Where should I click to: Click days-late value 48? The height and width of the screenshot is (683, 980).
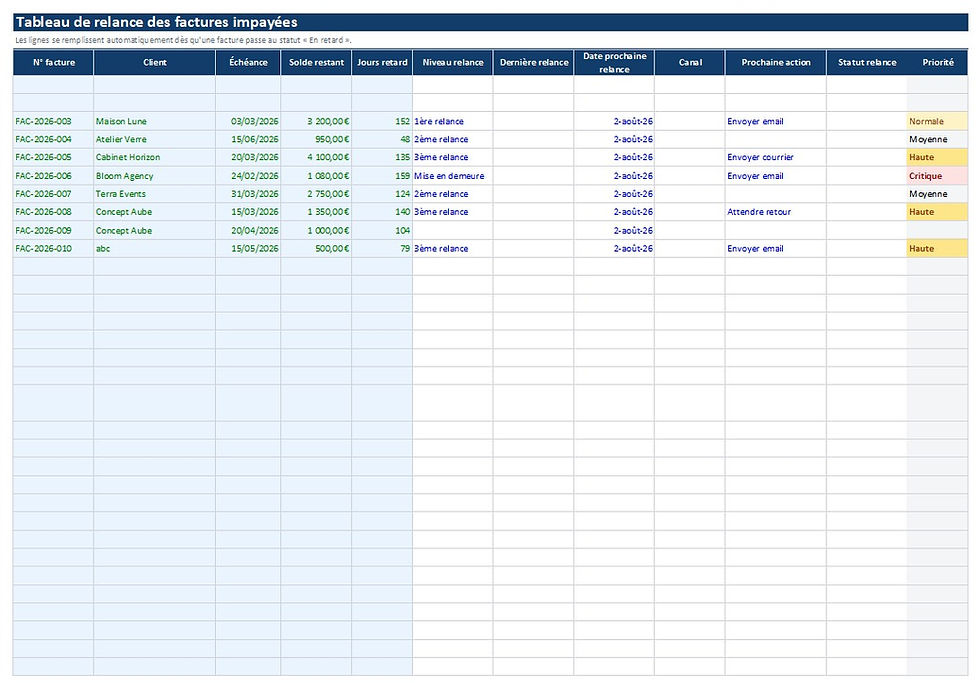[x=382, y=139]
